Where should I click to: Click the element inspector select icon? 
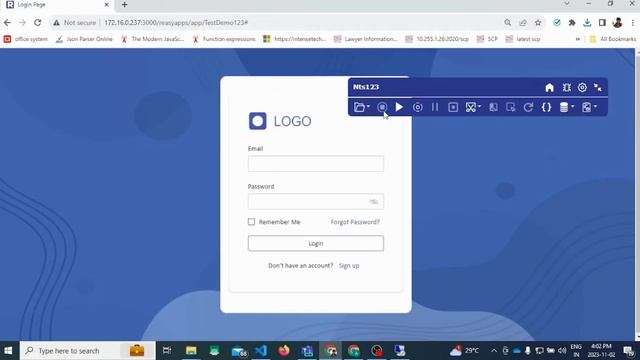click(511, 107)
